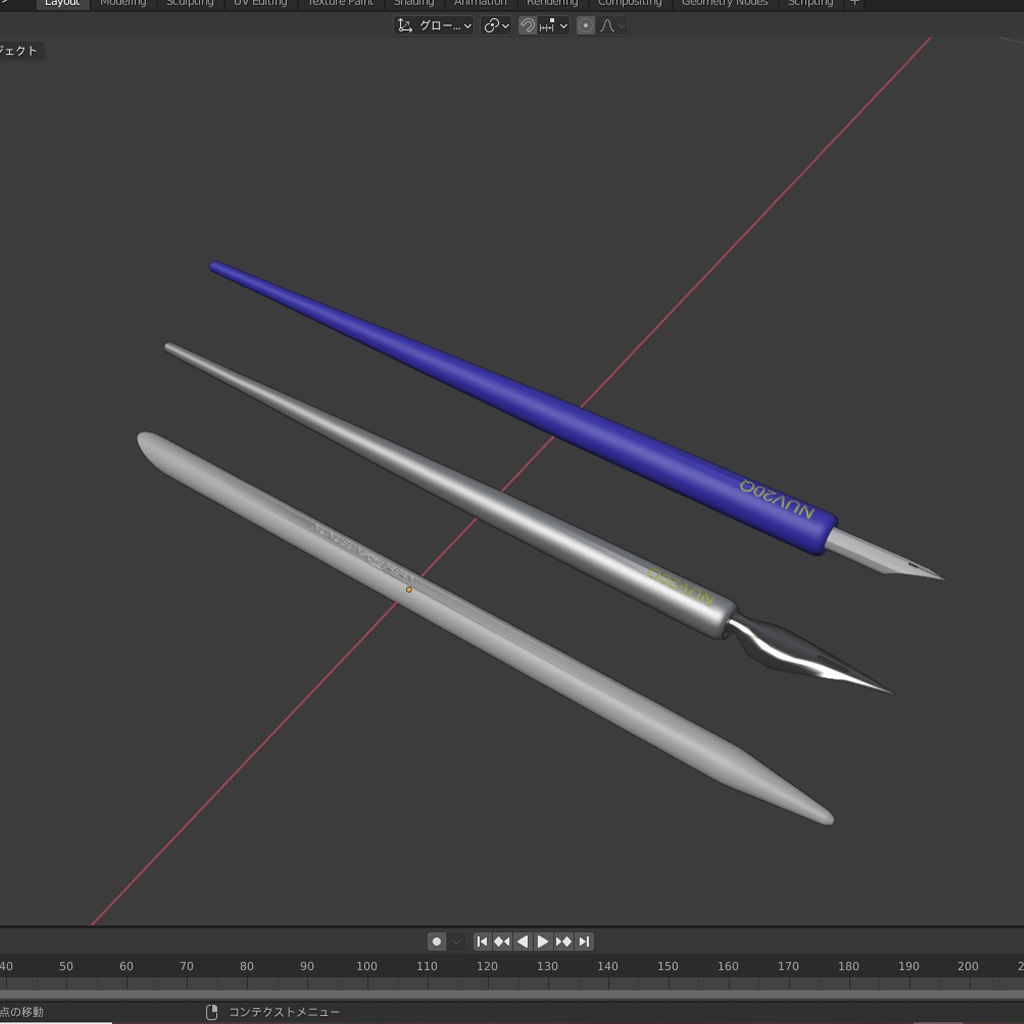Open the Rendering workspace tab
The width and height of the screenshot is (1024, 1024).
click(x=552, y=3)
